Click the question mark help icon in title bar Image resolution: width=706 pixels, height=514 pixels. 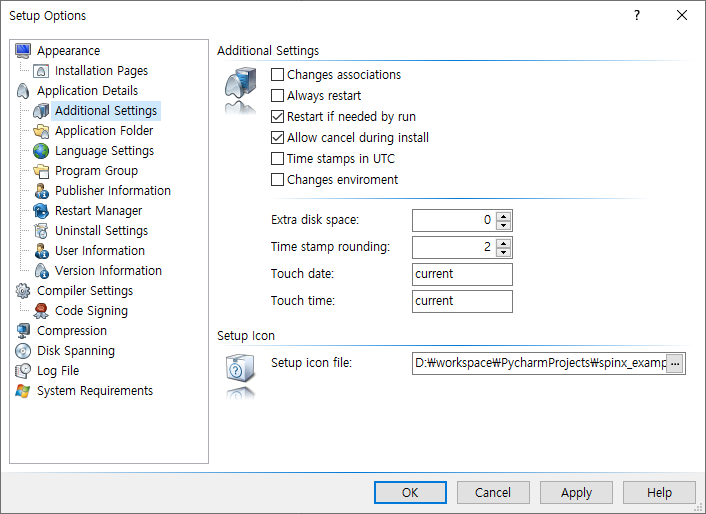pyautogui.click(x=637, y=15)
